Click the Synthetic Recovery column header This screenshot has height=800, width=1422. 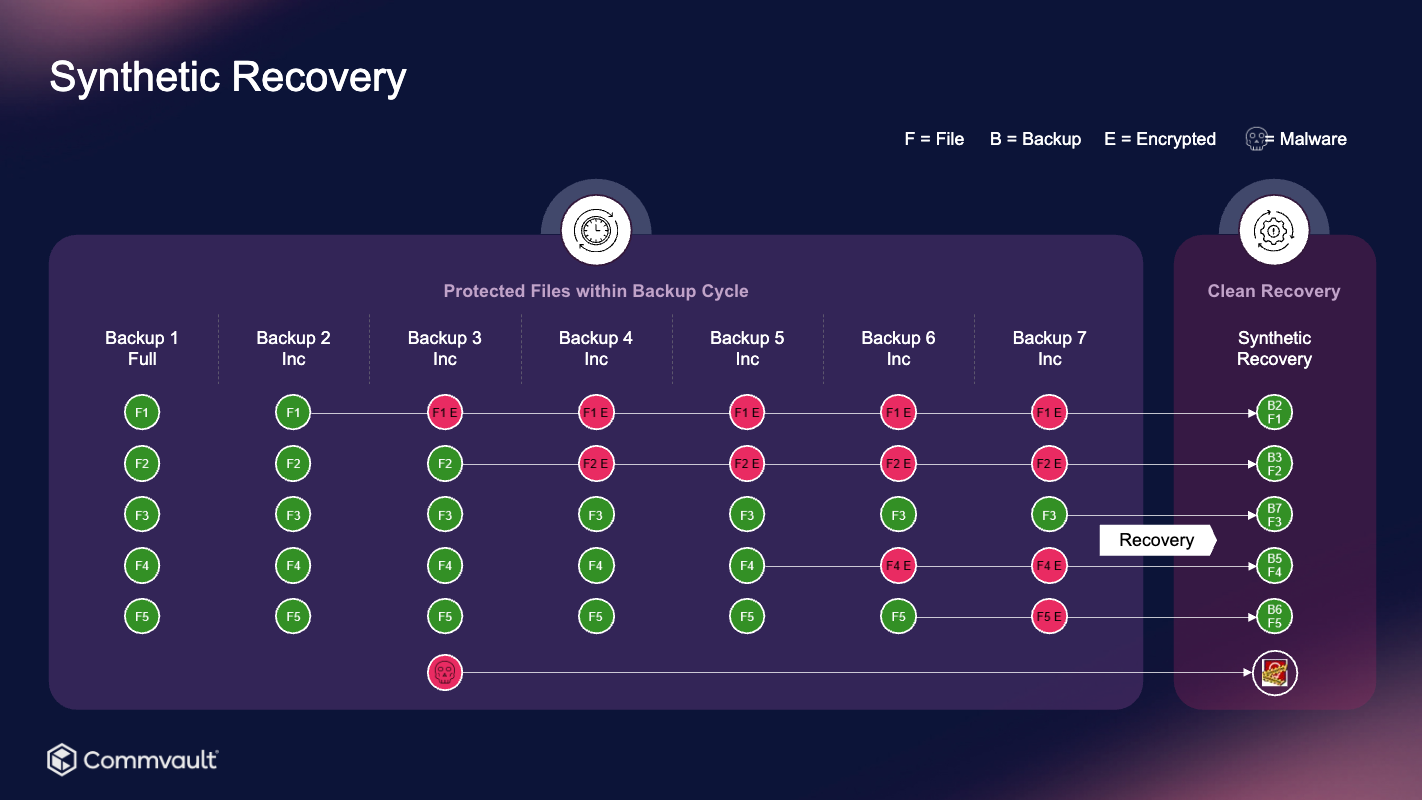[1274, 348]
